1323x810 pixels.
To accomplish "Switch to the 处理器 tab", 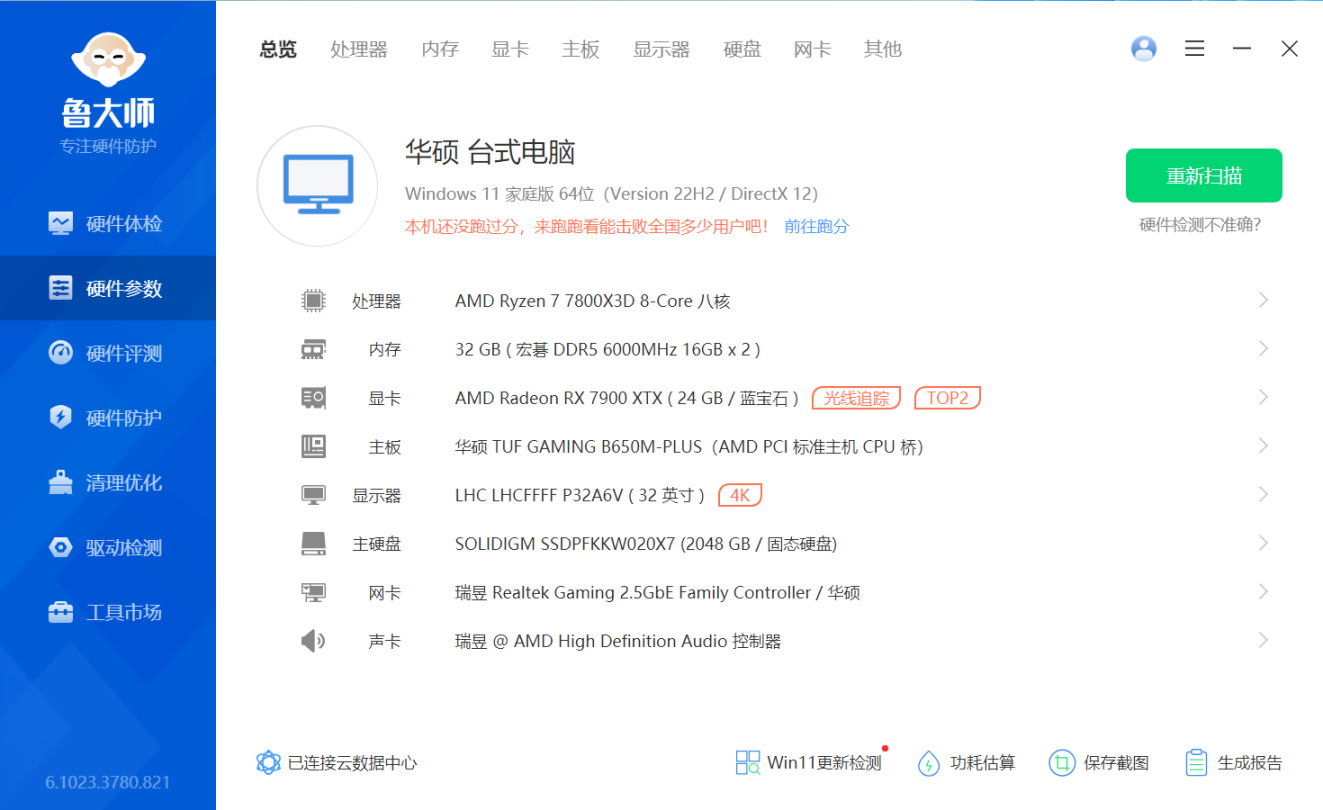I will click(359, 49).
